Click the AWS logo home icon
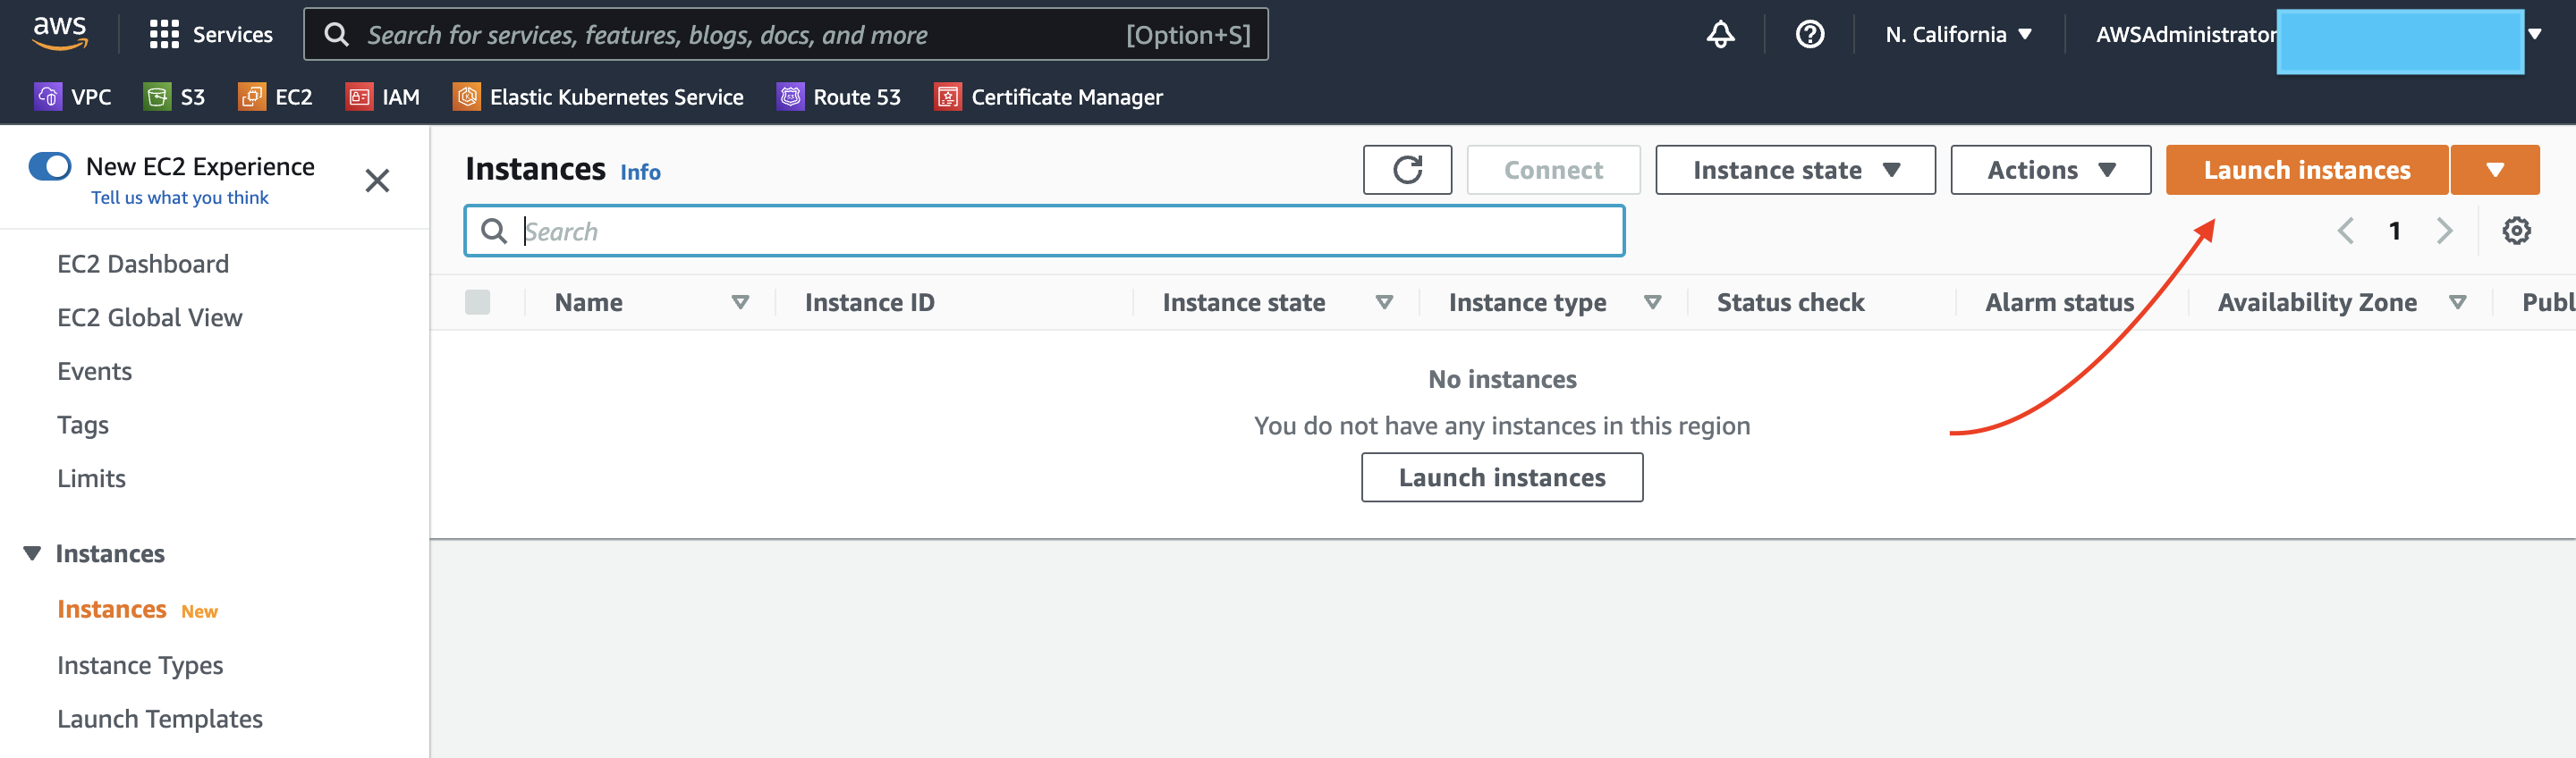The width and height of the screenshot is (2576, 758). 60,33
